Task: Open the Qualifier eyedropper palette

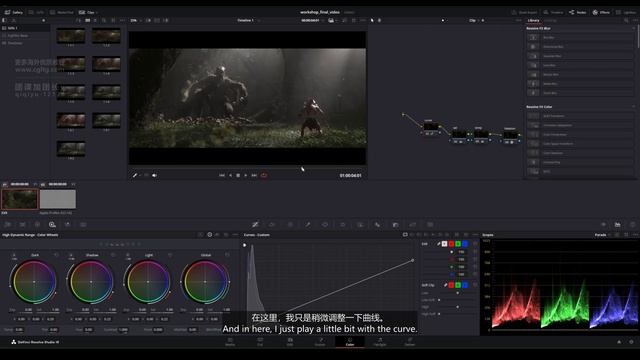Action: 308,224
